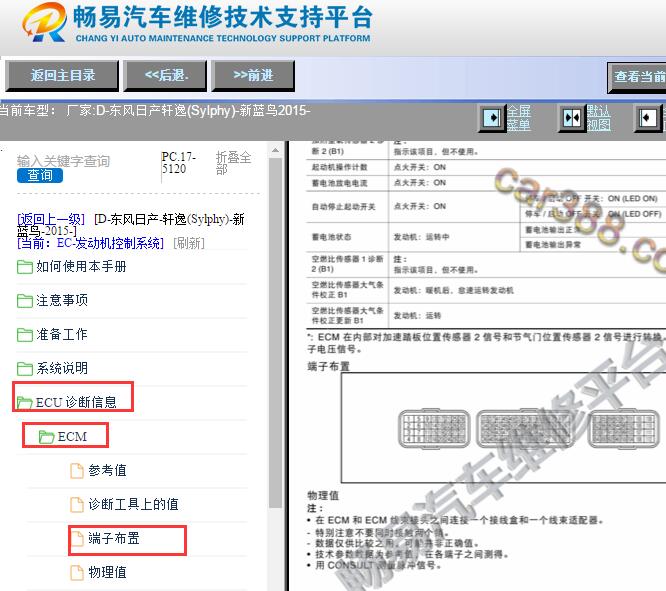
Task: Click the 端子布置 heading in document
Action: [328, 366]
